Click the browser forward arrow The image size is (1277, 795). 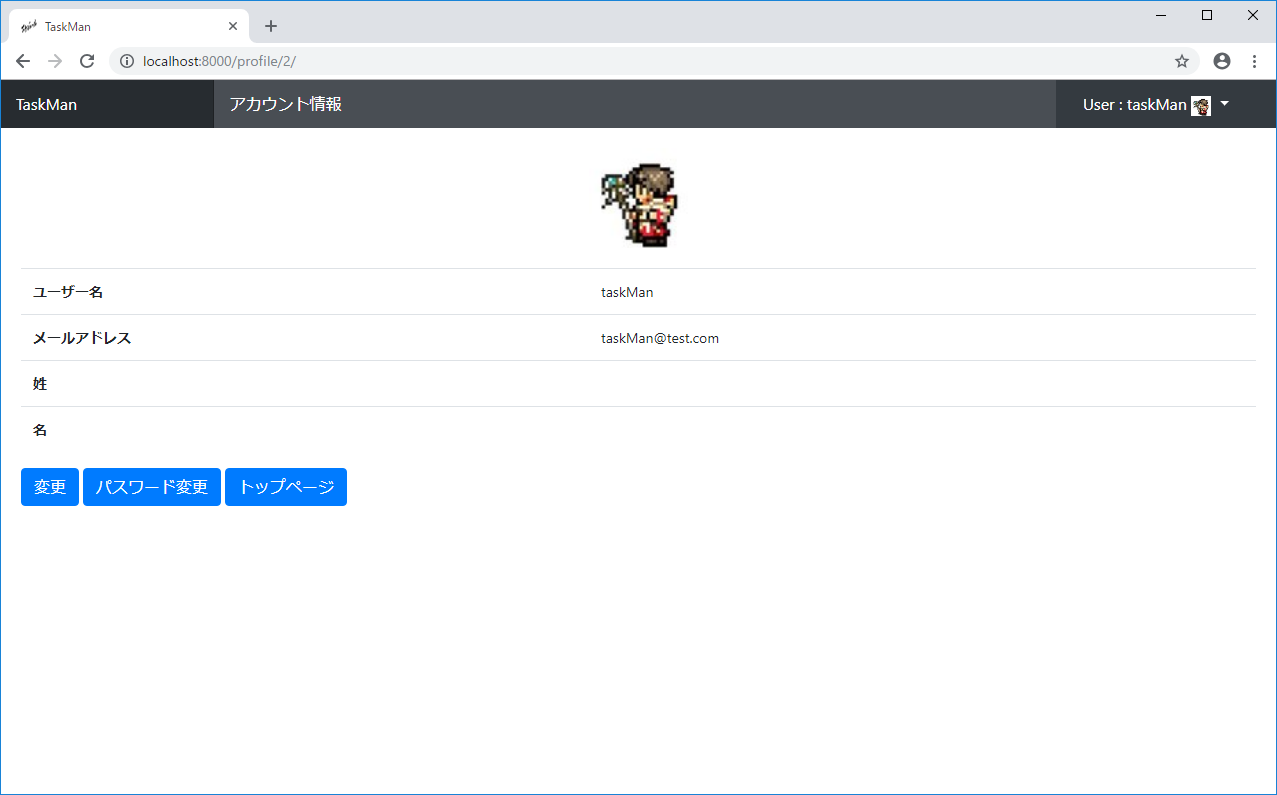click(56, 61)
